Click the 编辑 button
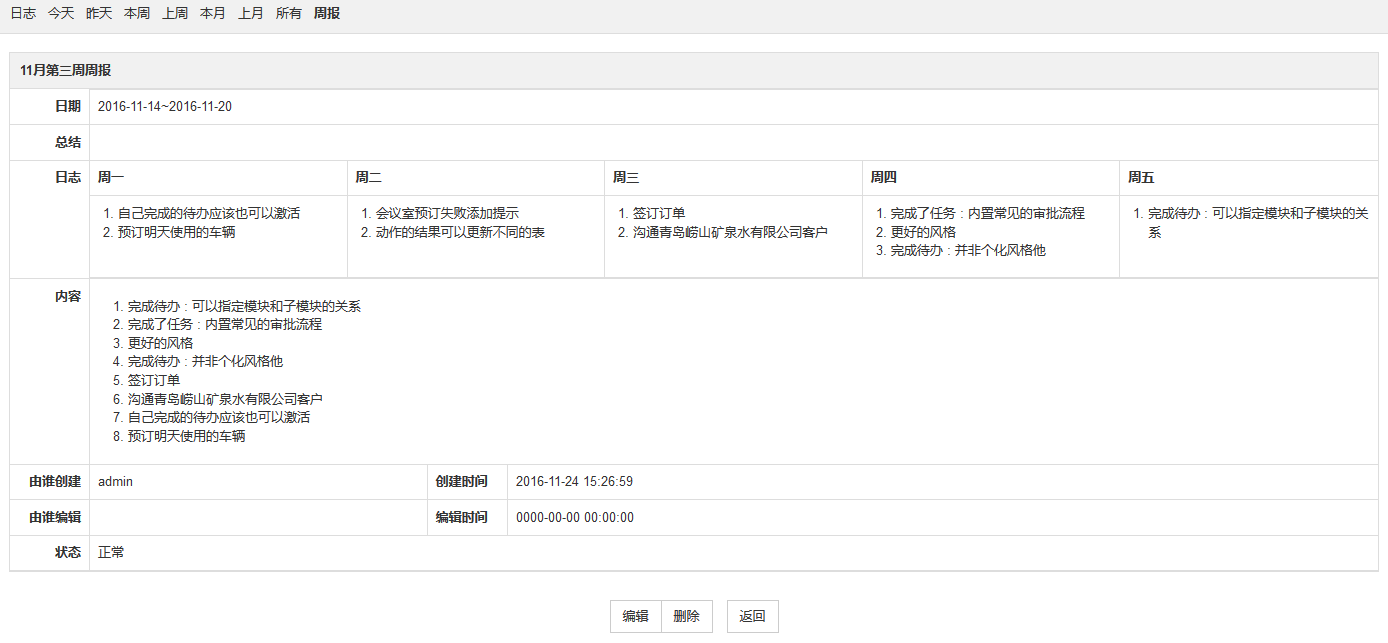Screen dimensions: 1388x643 click(636, 617)
